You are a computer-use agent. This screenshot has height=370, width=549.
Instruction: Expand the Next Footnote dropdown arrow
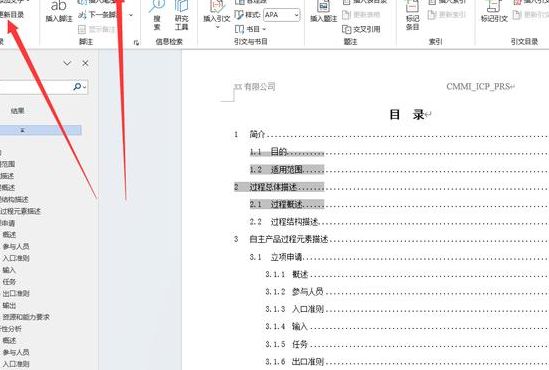click(x=131, y=15)
